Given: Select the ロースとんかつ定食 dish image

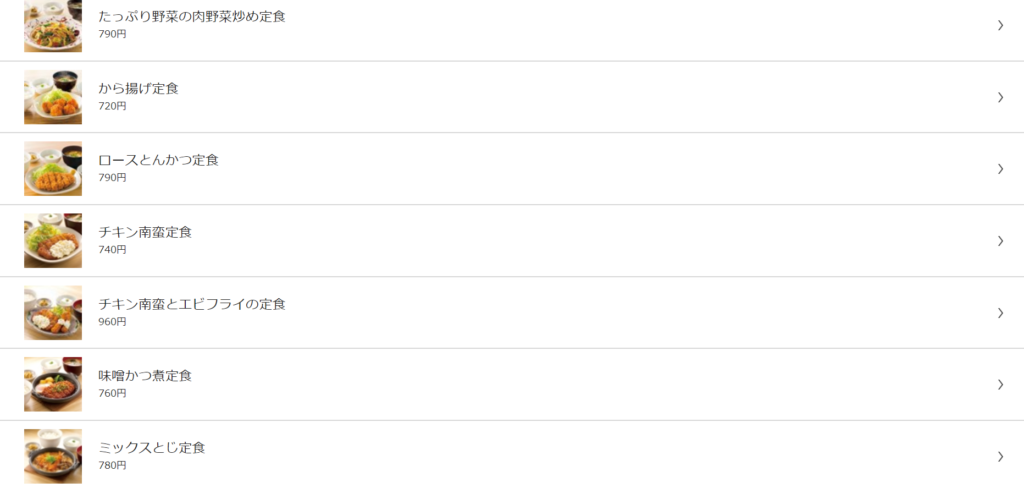Looking at the screenshot, I should [53, 169].
